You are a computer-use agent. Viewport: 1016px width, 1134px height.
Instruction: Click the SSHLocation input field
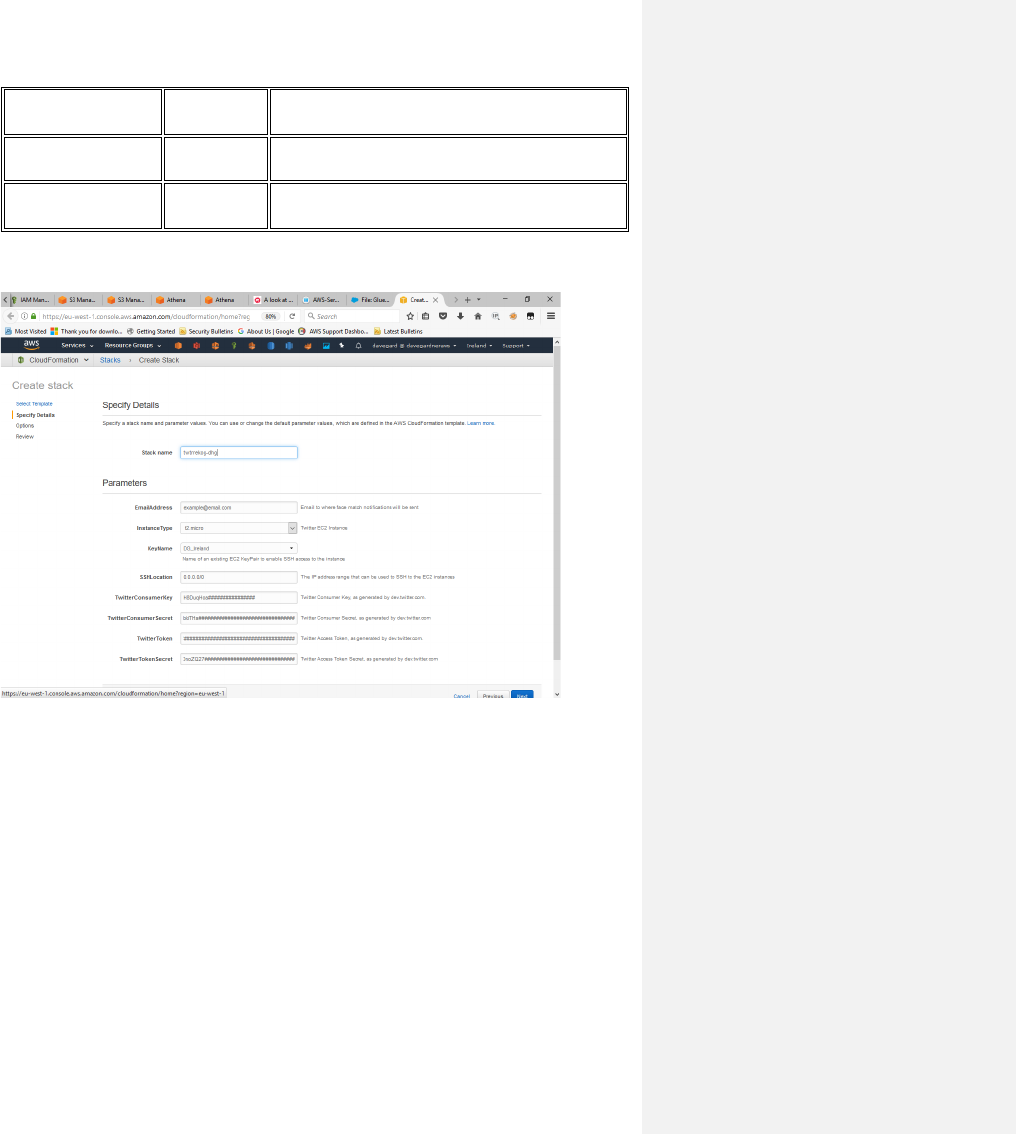[x=239, y=577]
